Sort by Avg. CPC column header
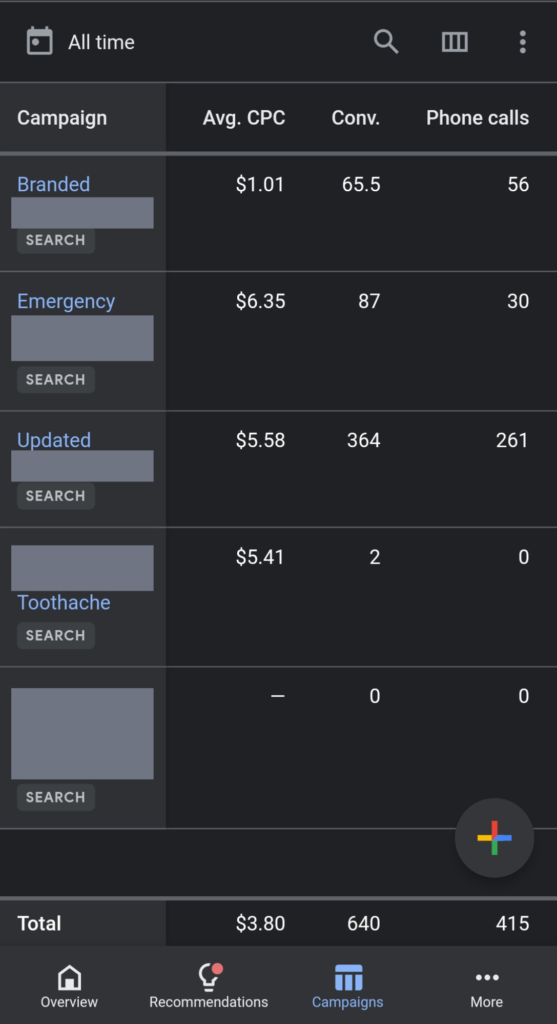The height and width of the screenshot is (1024, 557). click(x=244, y=118)
